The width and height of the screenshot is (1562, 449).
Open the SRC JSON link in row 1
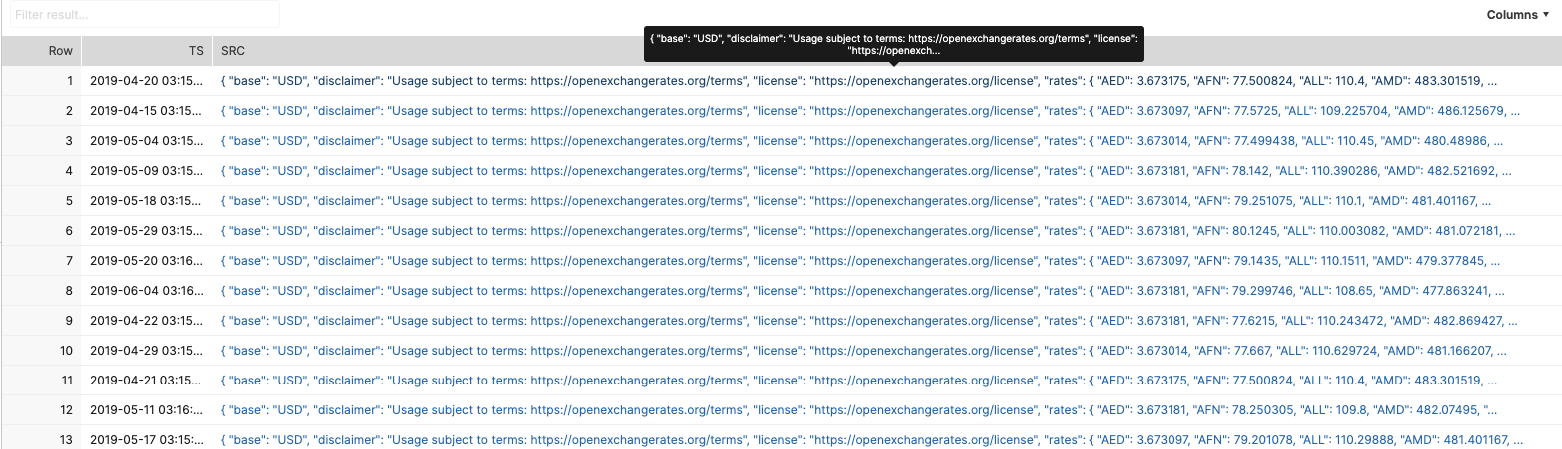[866, 81]
